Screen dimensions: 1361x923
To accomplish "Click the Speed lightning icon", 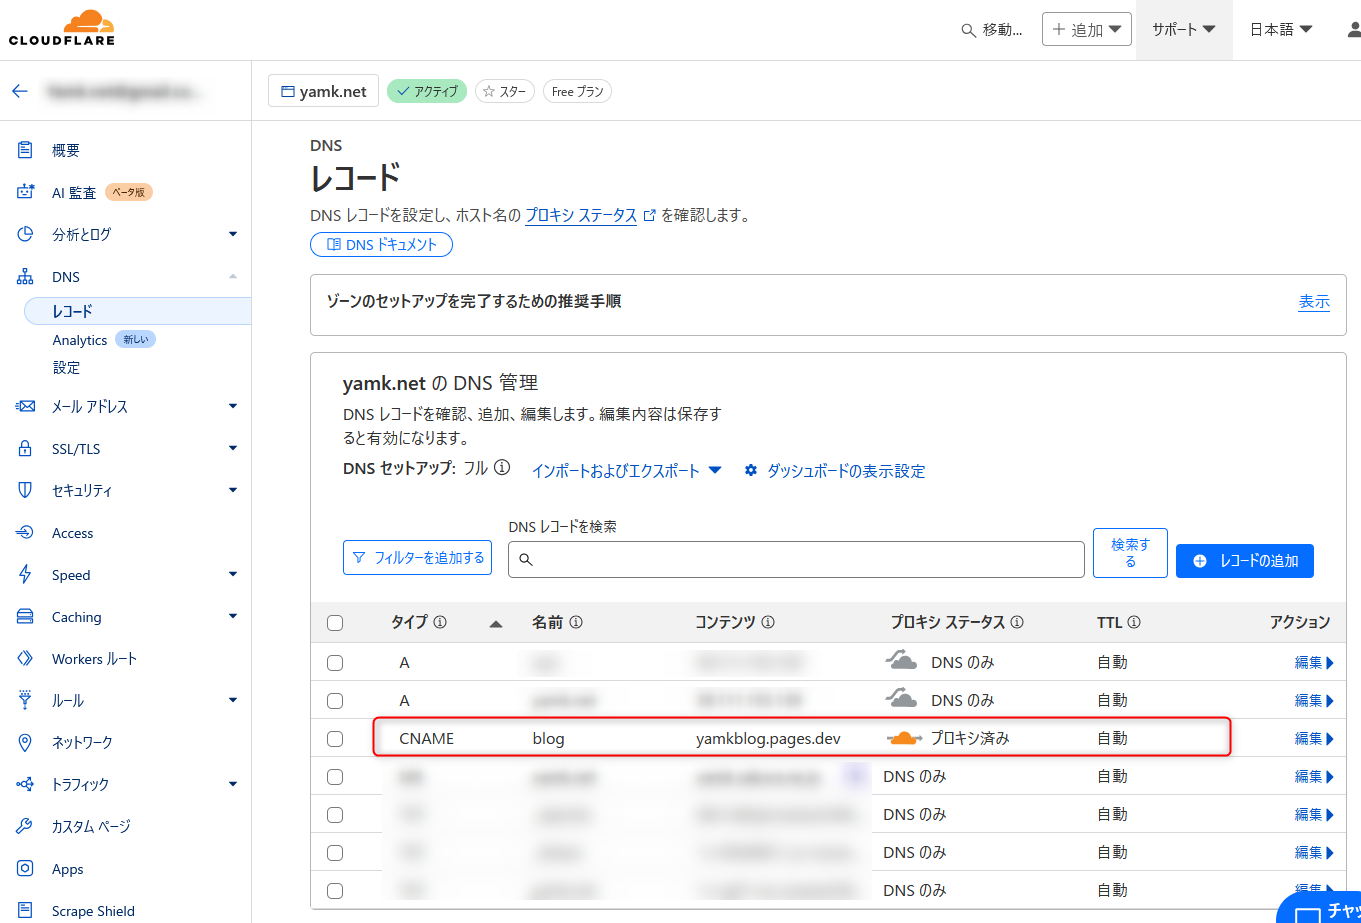I will click(x=26, y=575).
